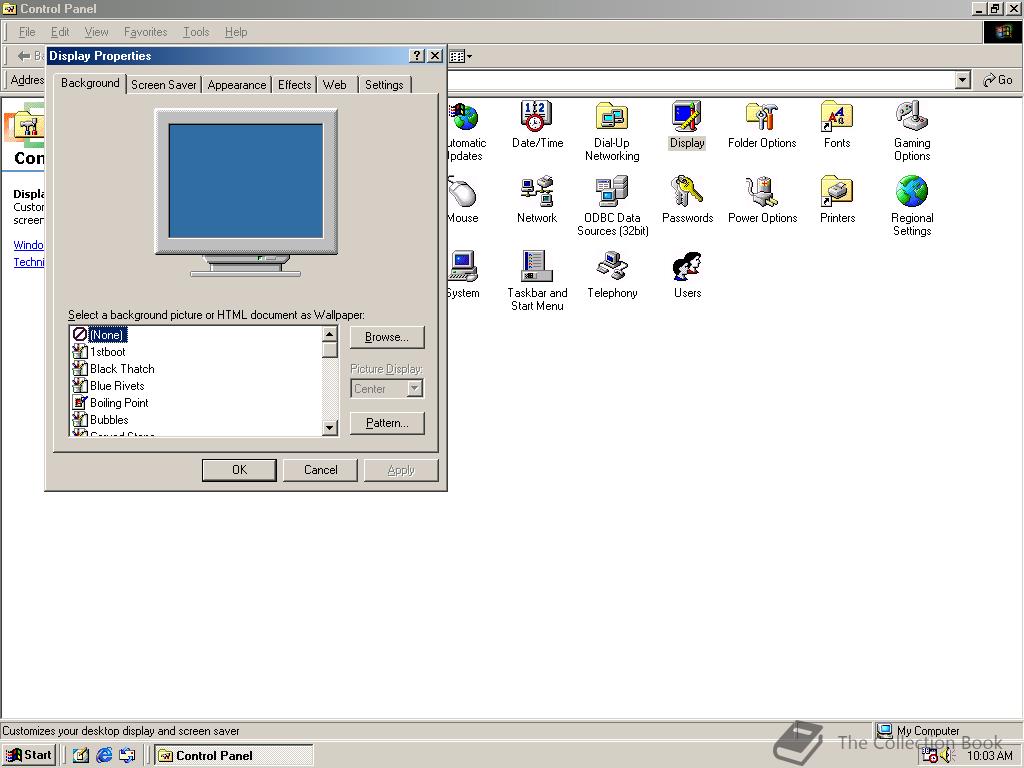Screen dimensions: 1024x768
Task: Click the Pattern... button
Action: coord(387,423)
